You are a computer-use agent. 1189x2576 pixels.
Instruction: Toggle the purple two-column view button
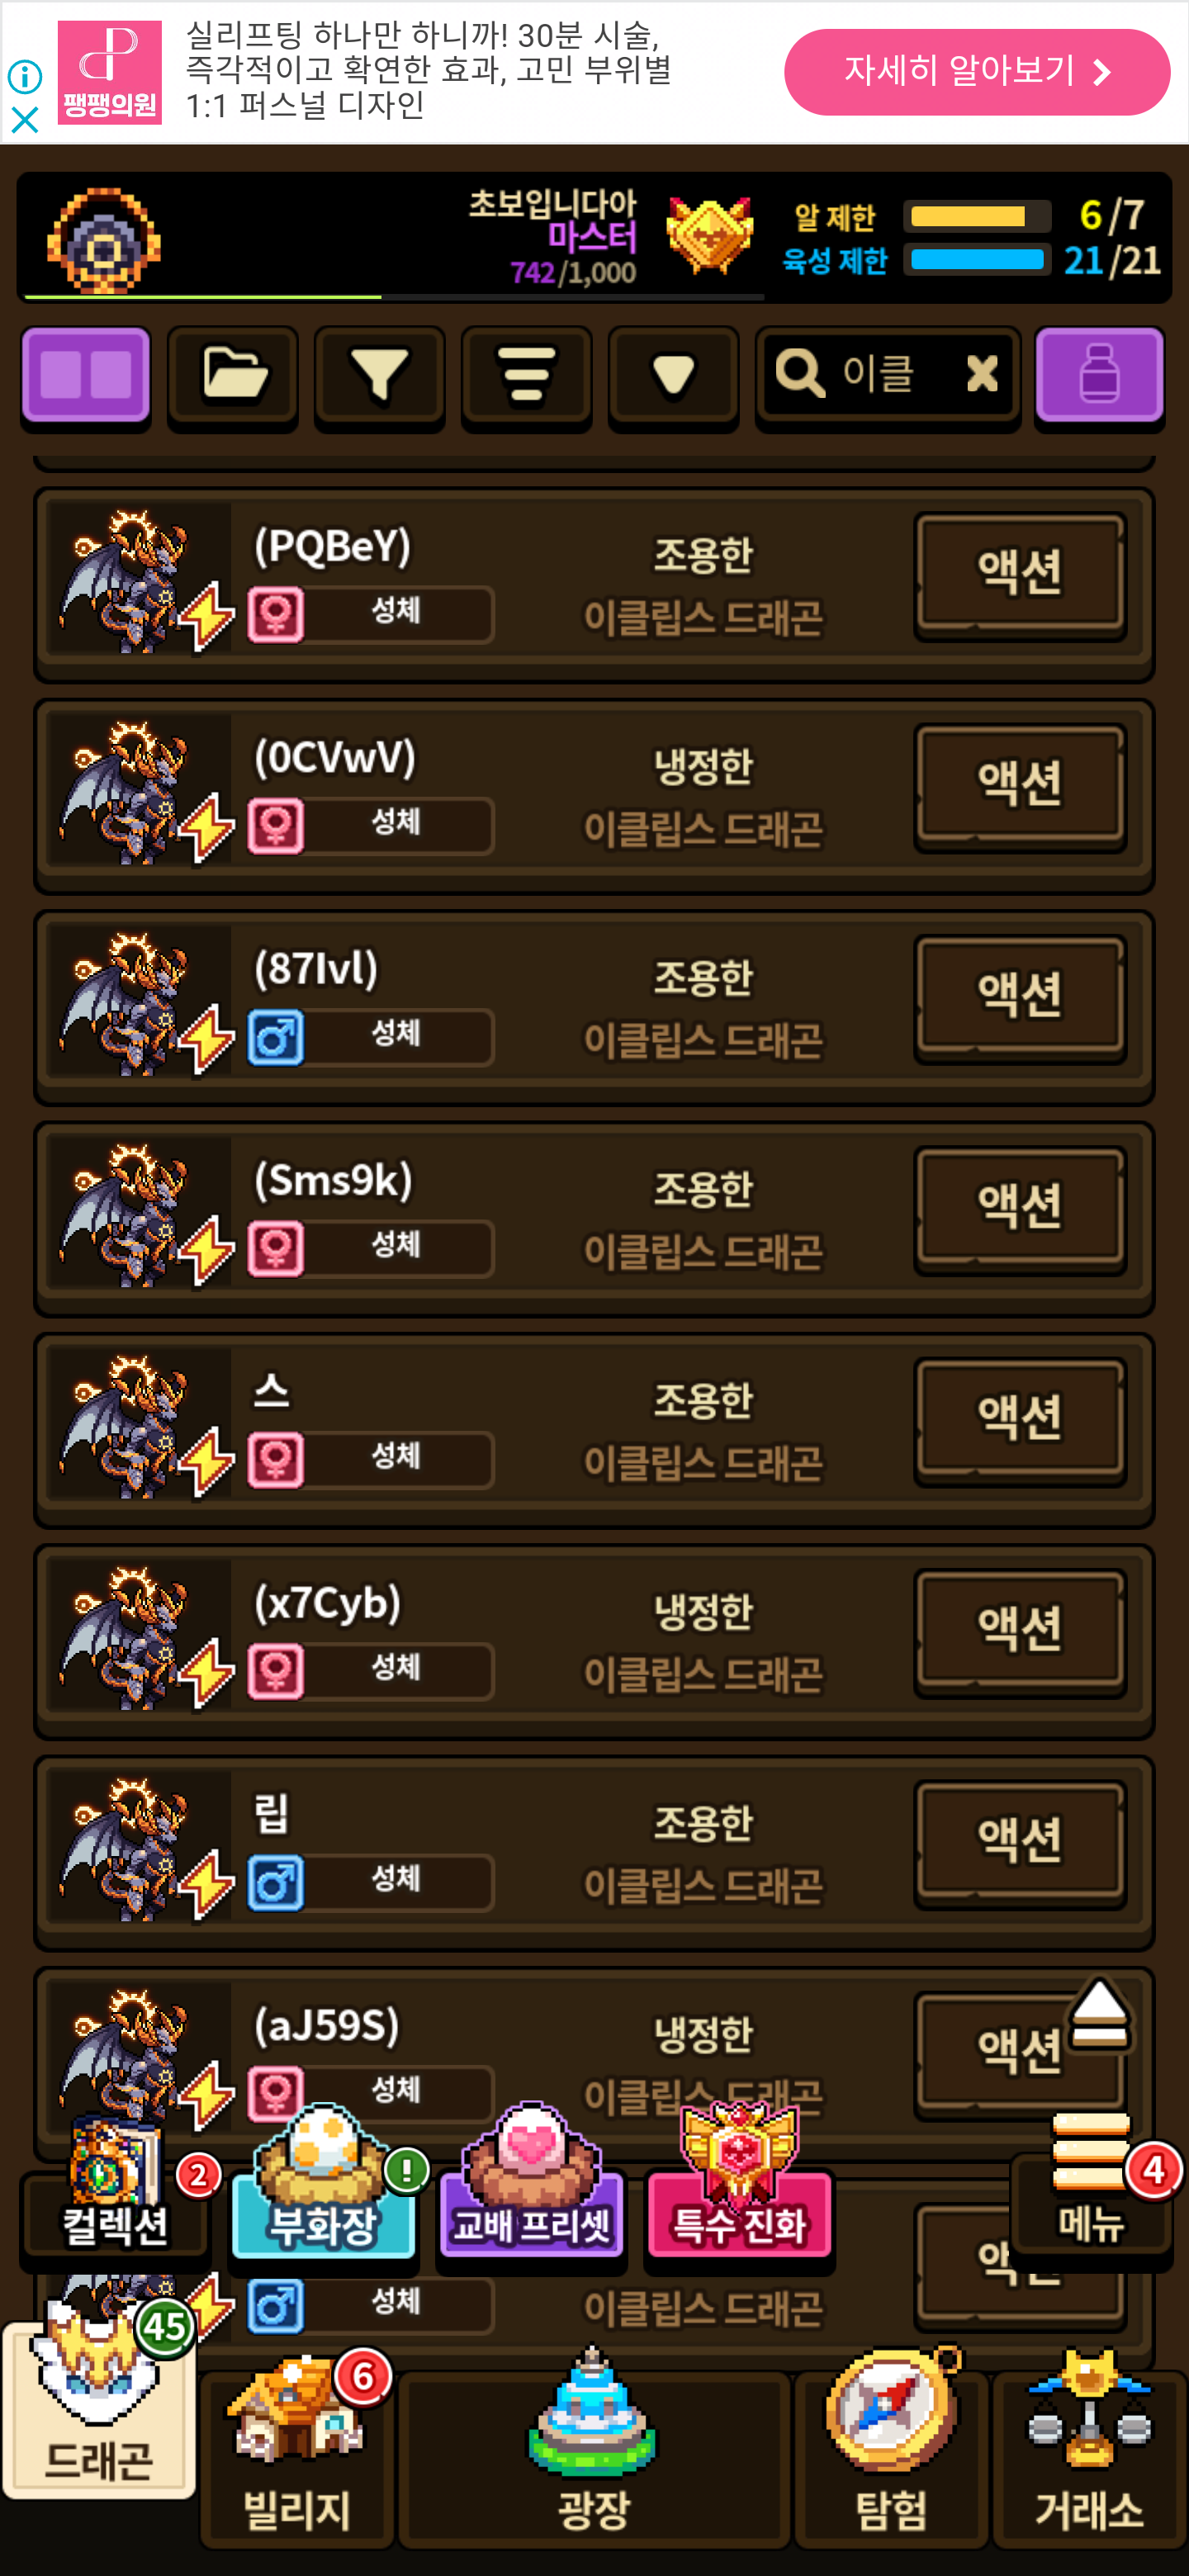(86, 377)
